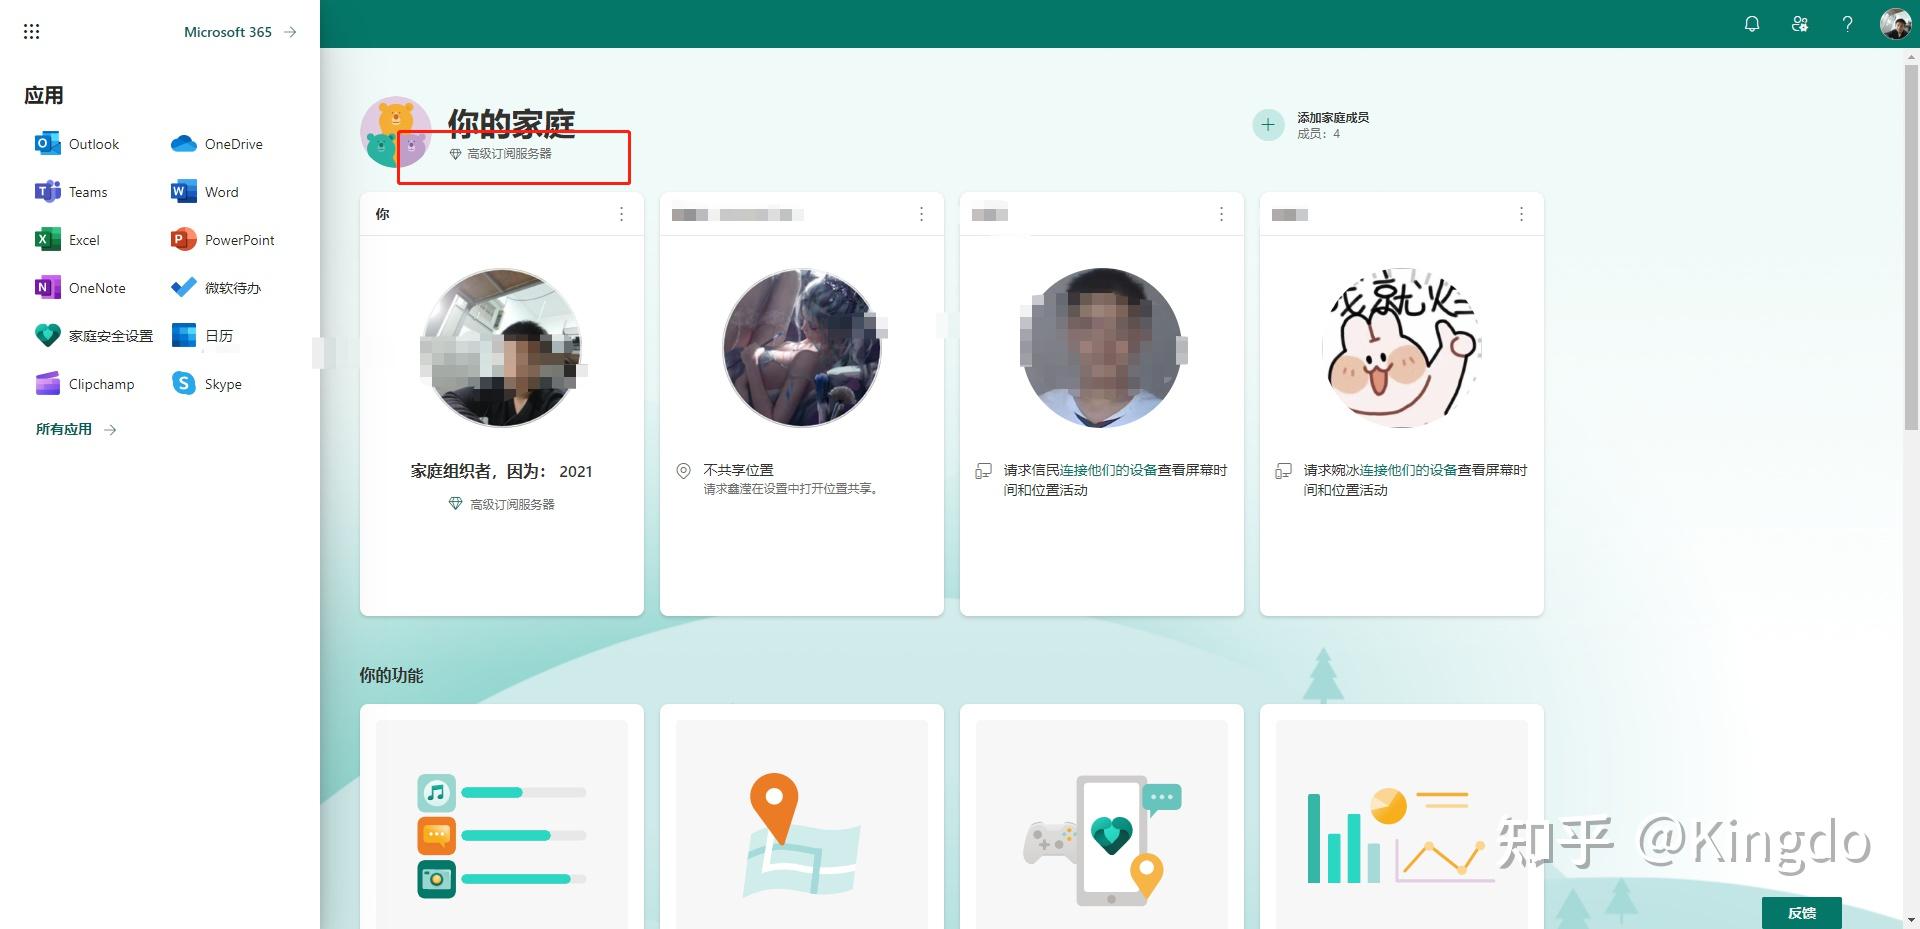Launch Skype app
Image resolution: width=1920 pixels, height=929 pixels.
[207, 384]
